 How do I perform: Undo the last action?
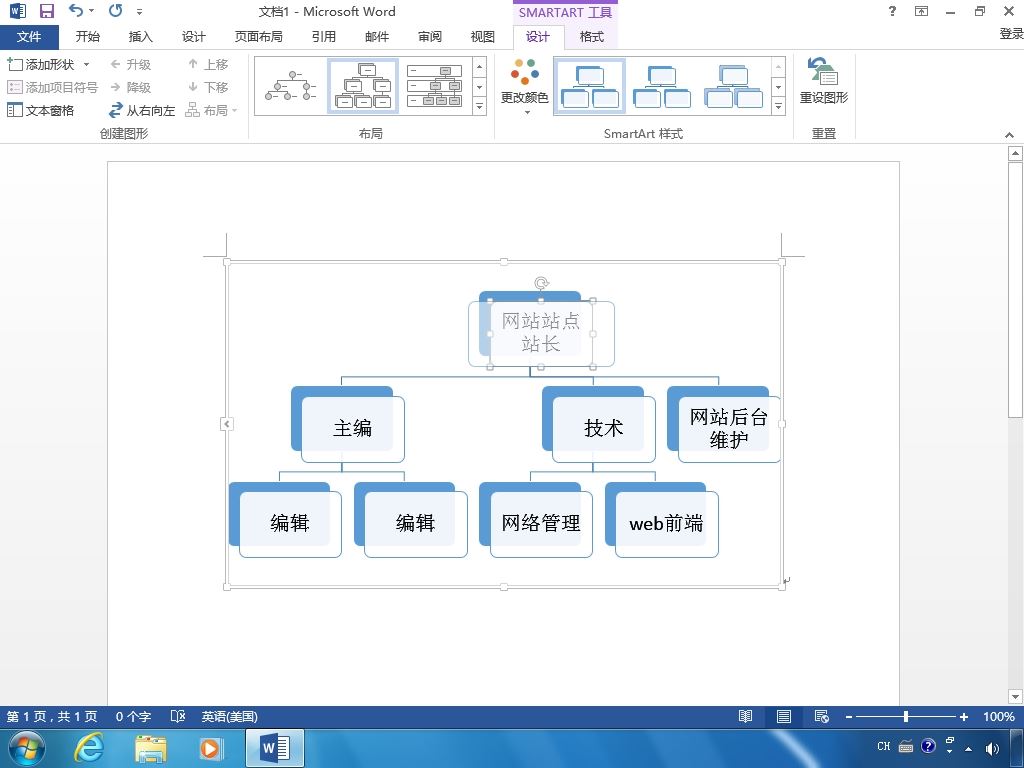[76, 10]
